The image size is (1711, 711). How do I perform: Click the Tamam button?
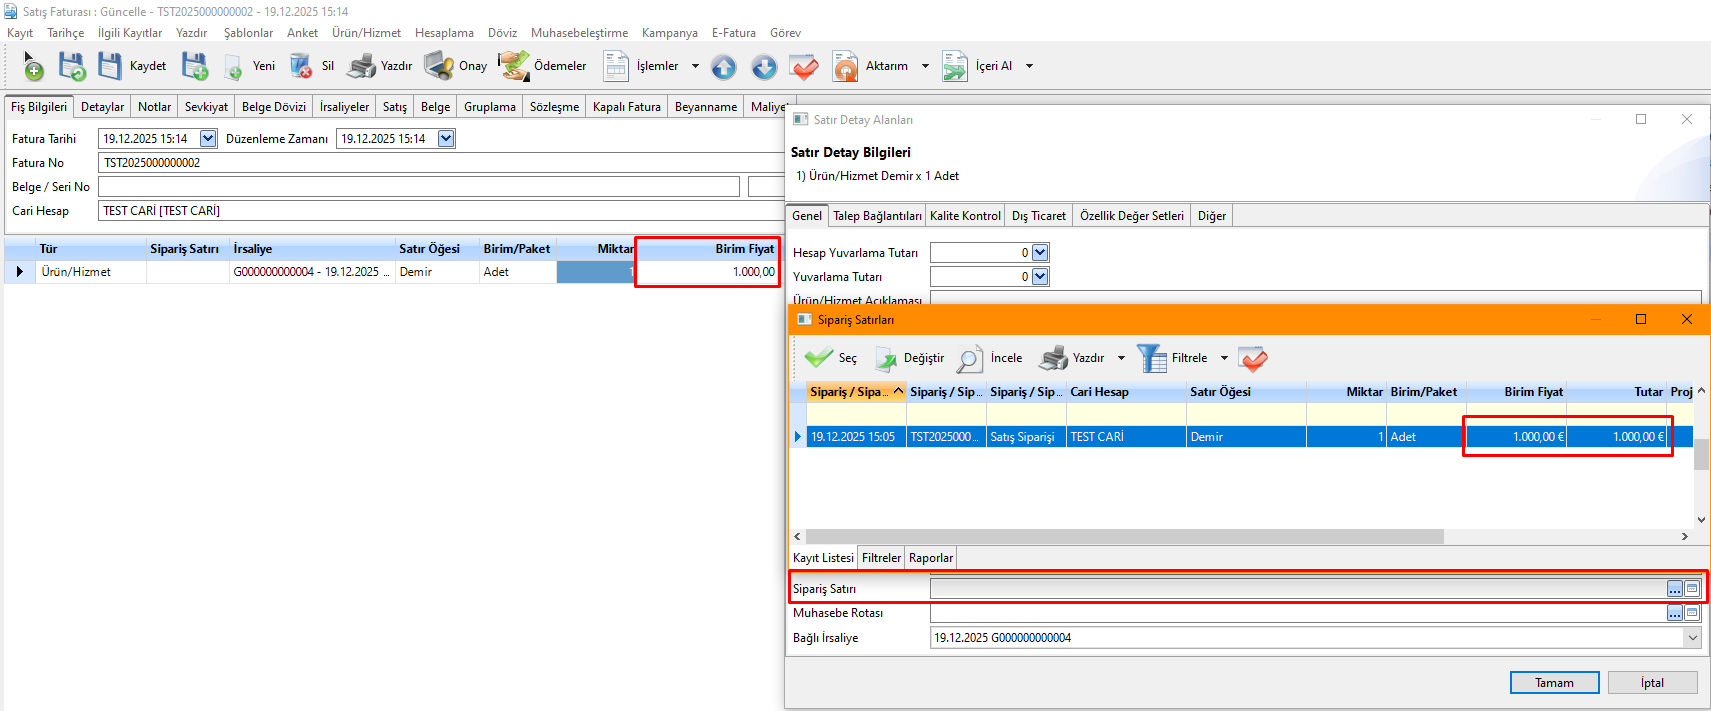pyautogui.click(x=1554, y=683)
